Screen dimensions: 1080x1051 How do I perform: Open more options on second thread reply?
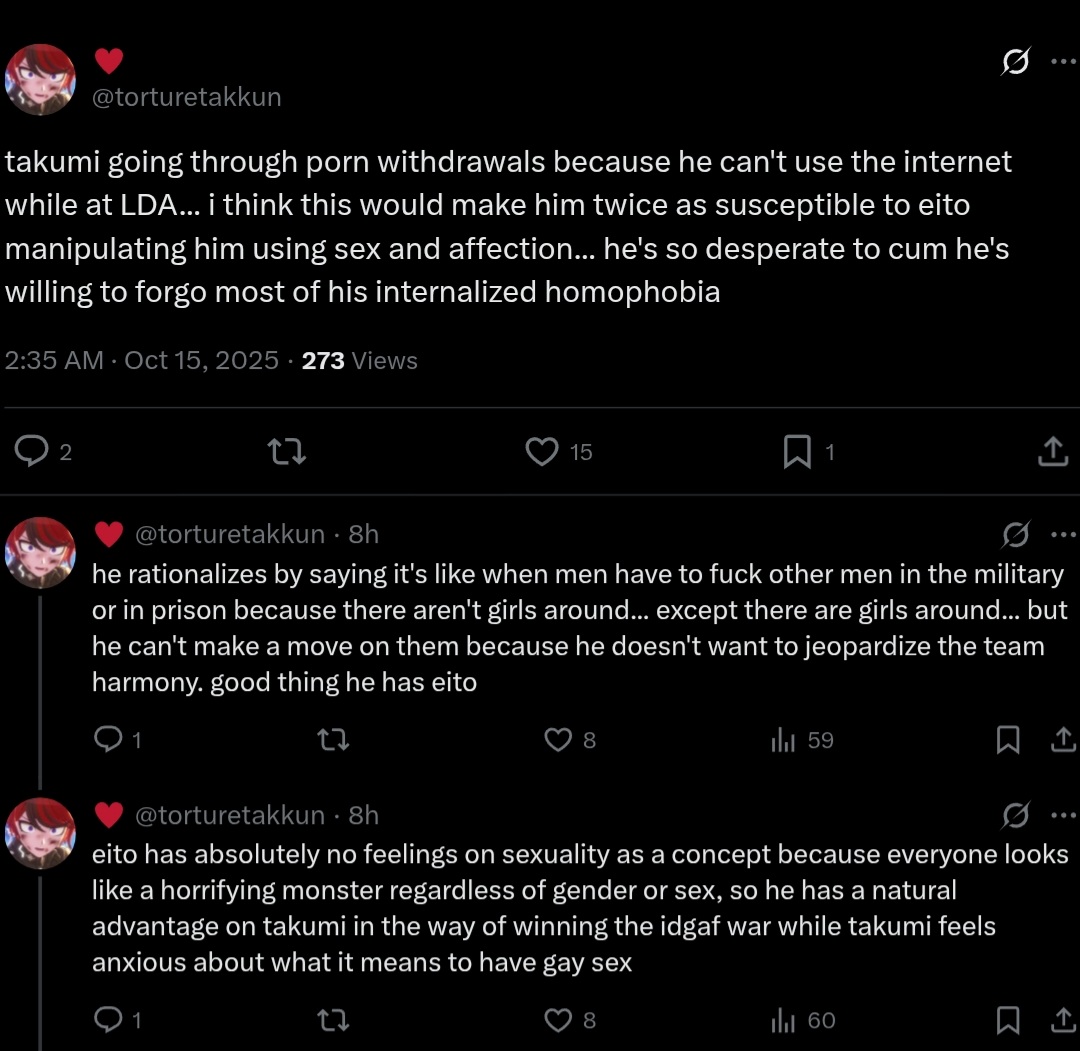coord(1063,815)
